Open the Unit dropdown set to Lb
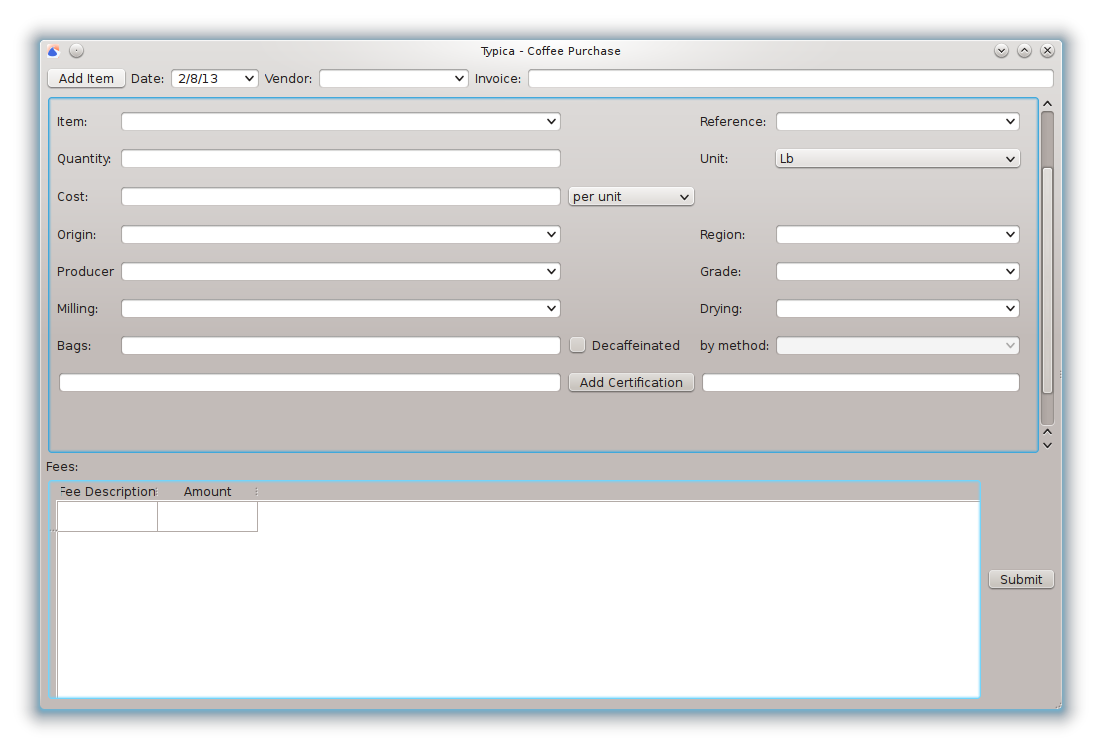 pos(897,159)
